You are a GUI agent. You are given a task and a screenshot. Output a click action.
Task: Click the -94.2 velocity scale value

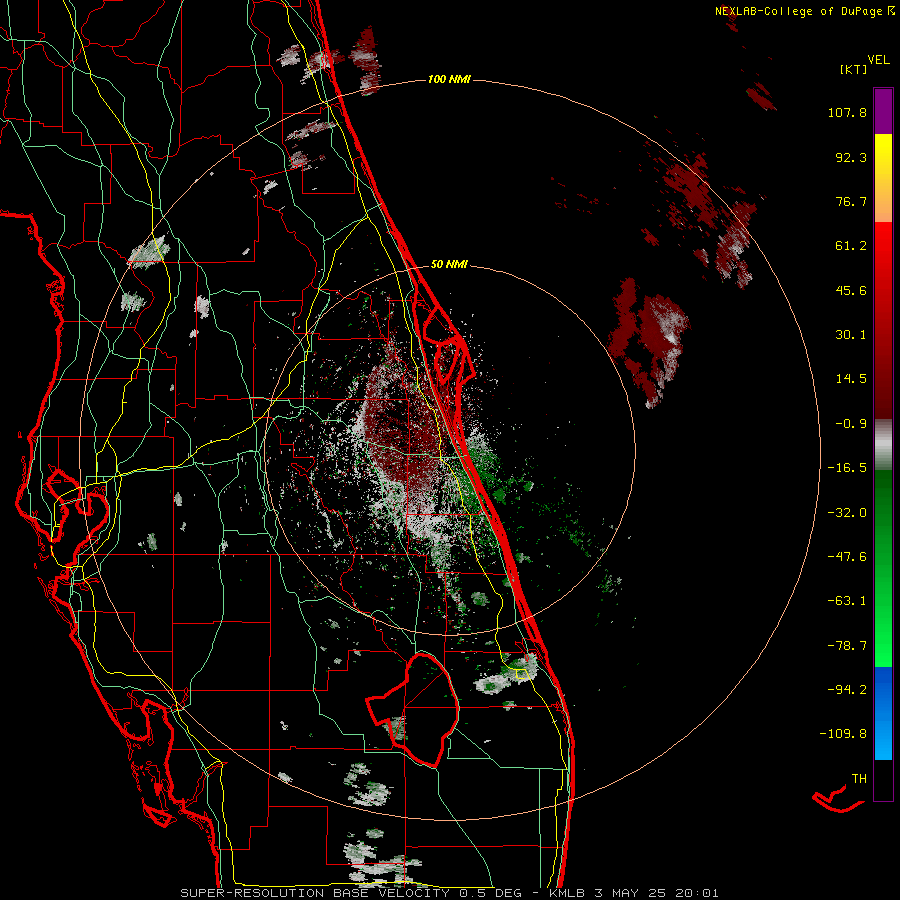pos(847,690)
